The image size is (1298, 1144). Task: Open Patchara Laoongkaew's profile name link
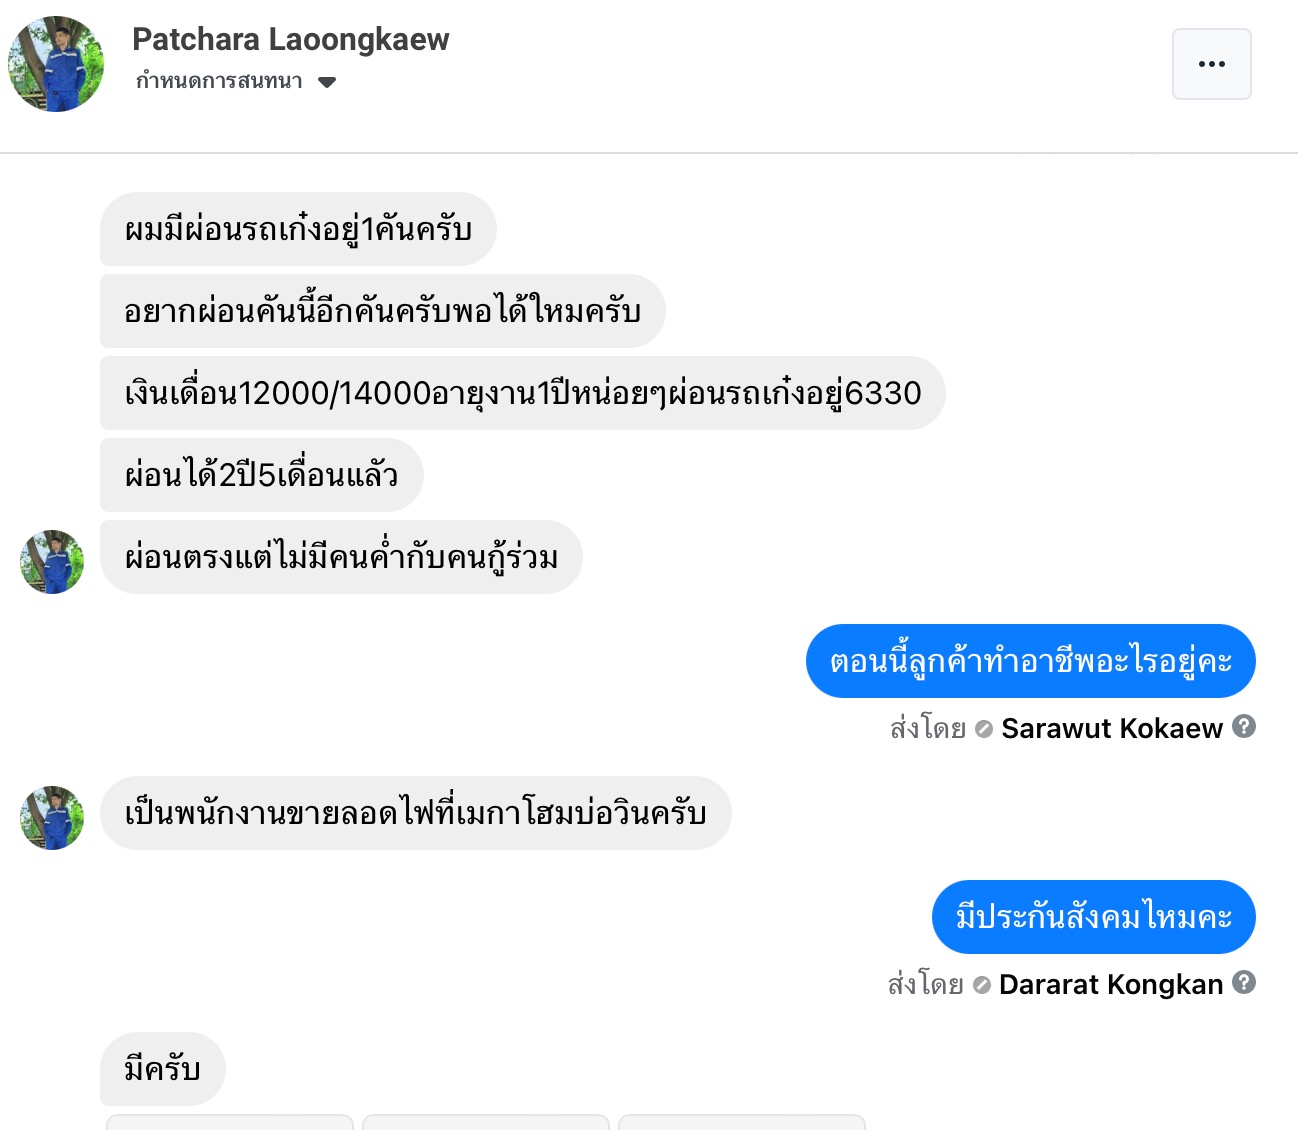pyautogui.click(x=290, y=39)
